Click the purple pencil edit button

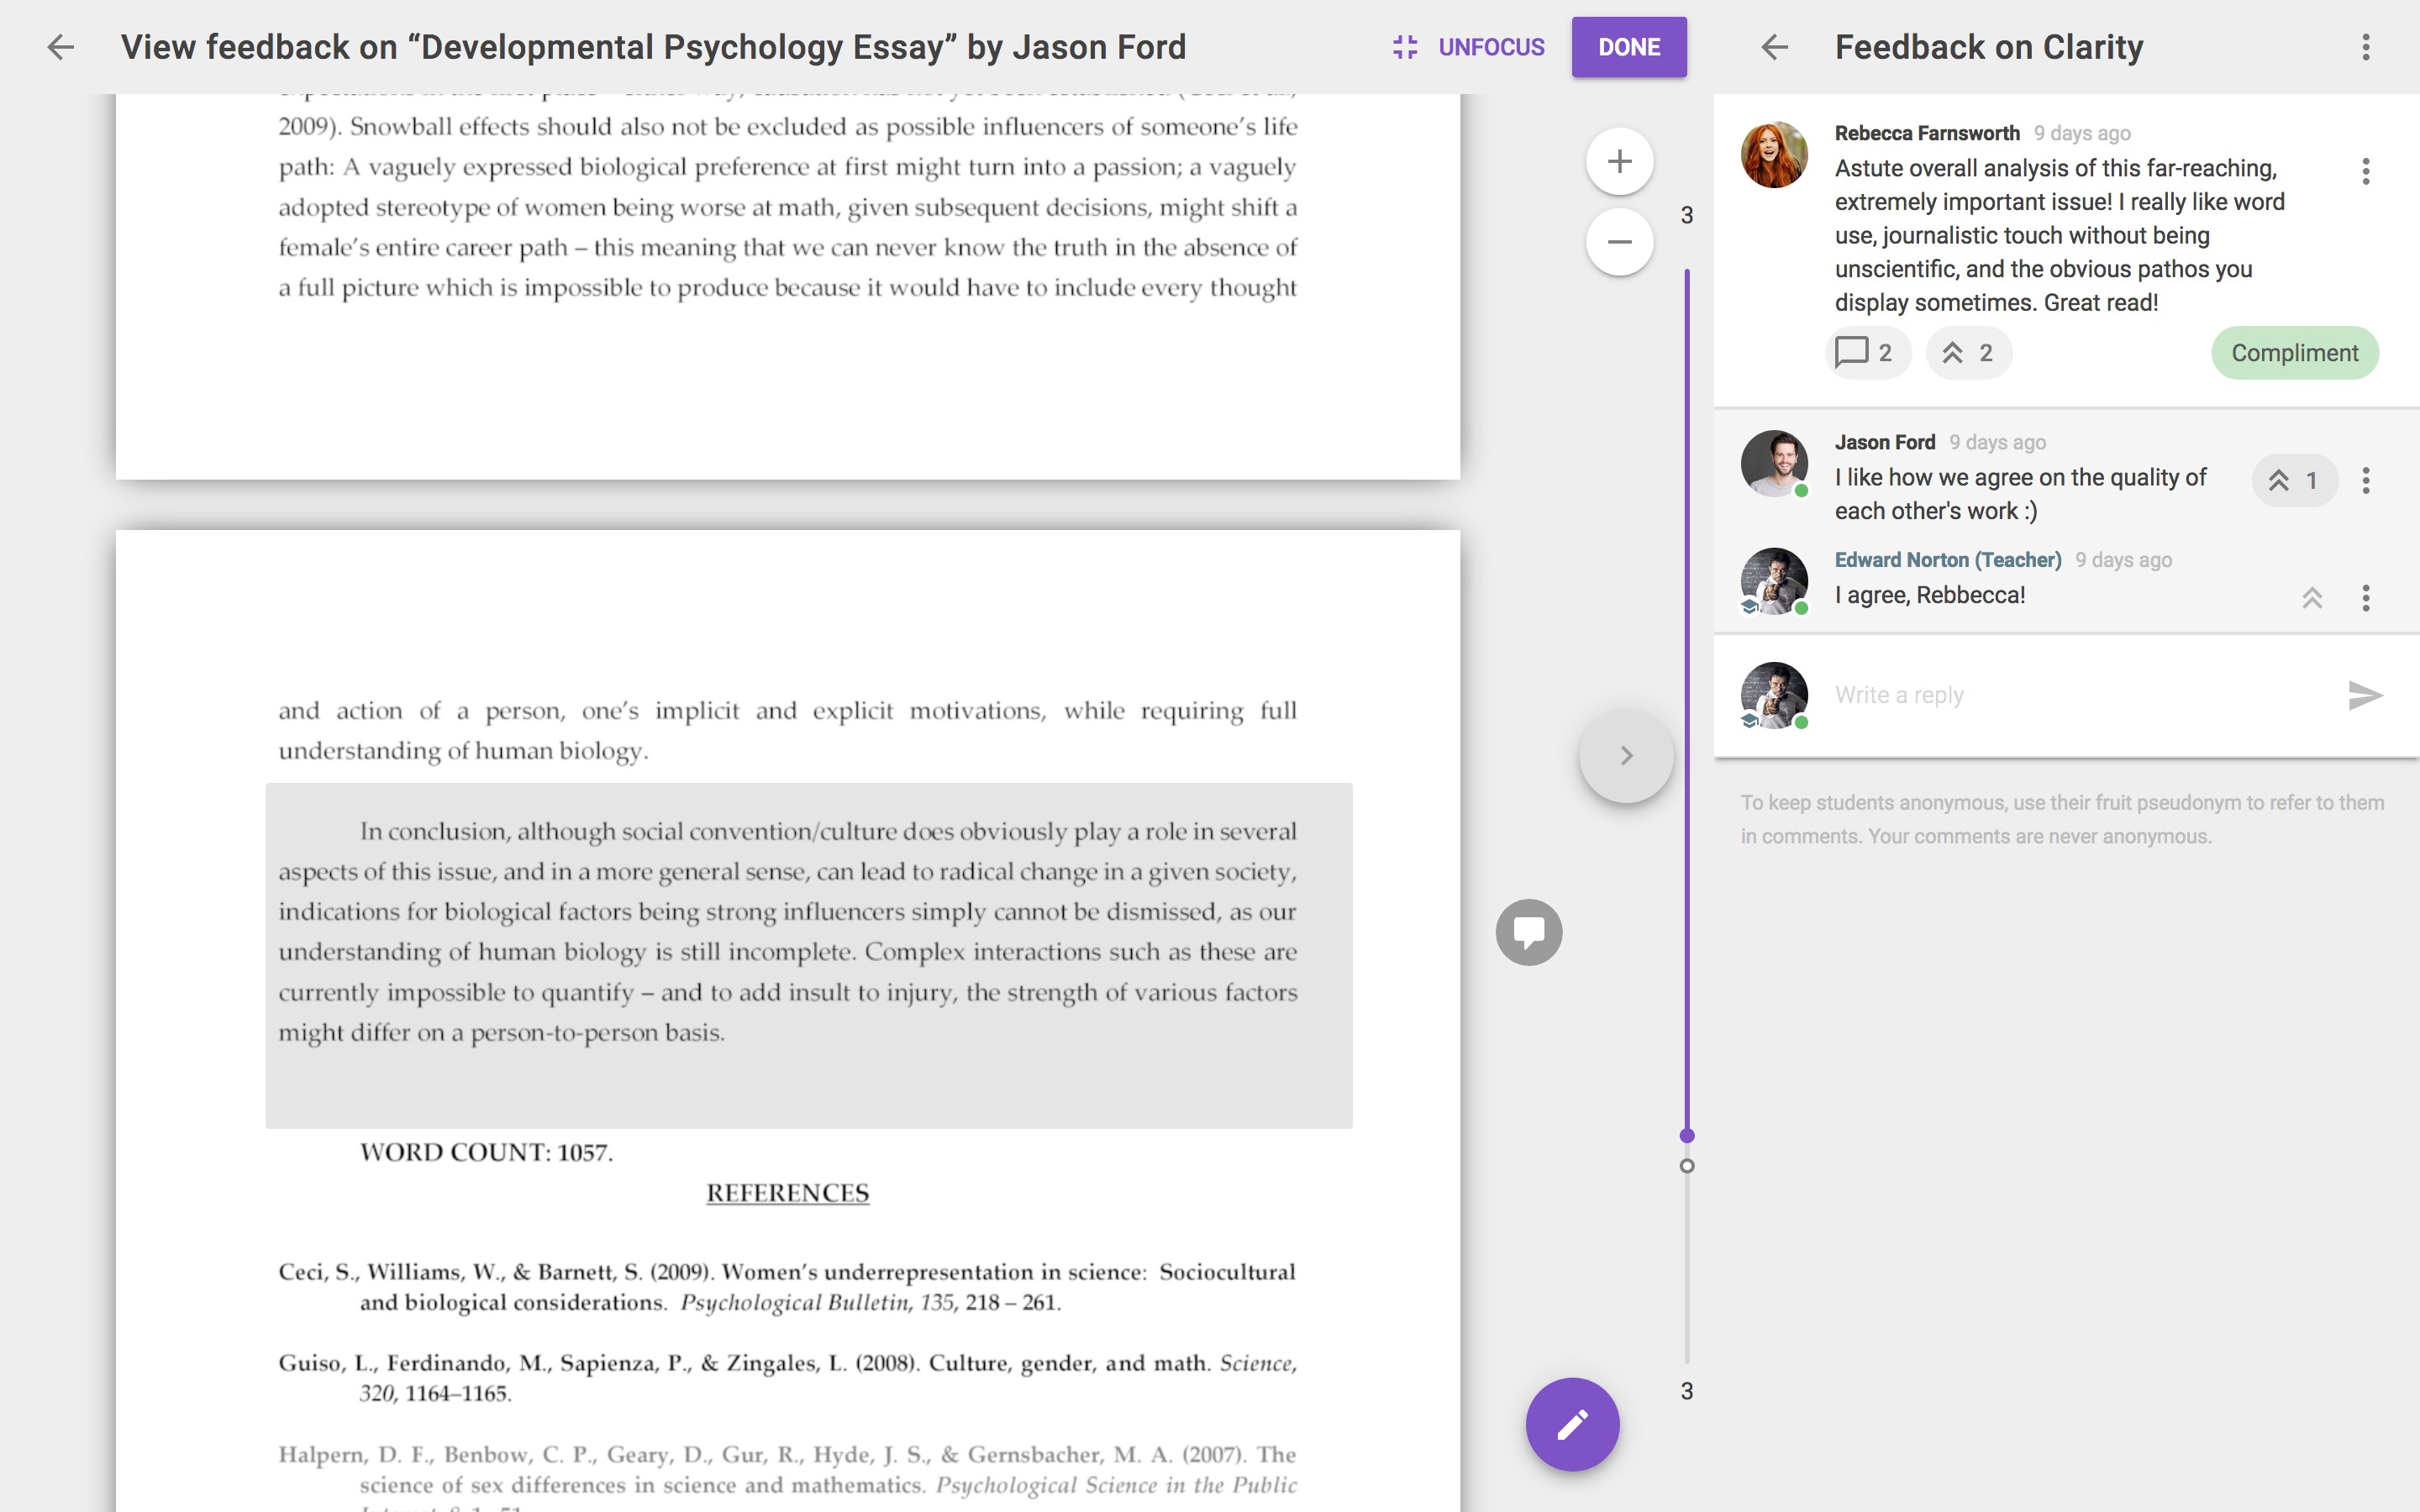(1572, 1424)
